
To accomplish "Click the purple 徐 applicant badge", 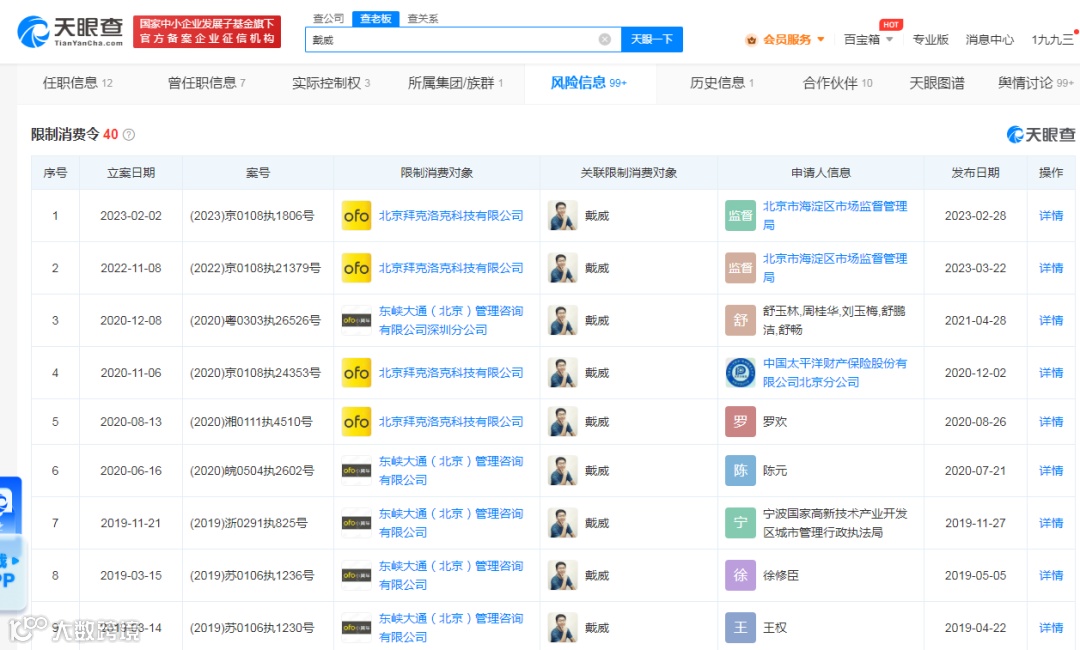I will point(740,575).
